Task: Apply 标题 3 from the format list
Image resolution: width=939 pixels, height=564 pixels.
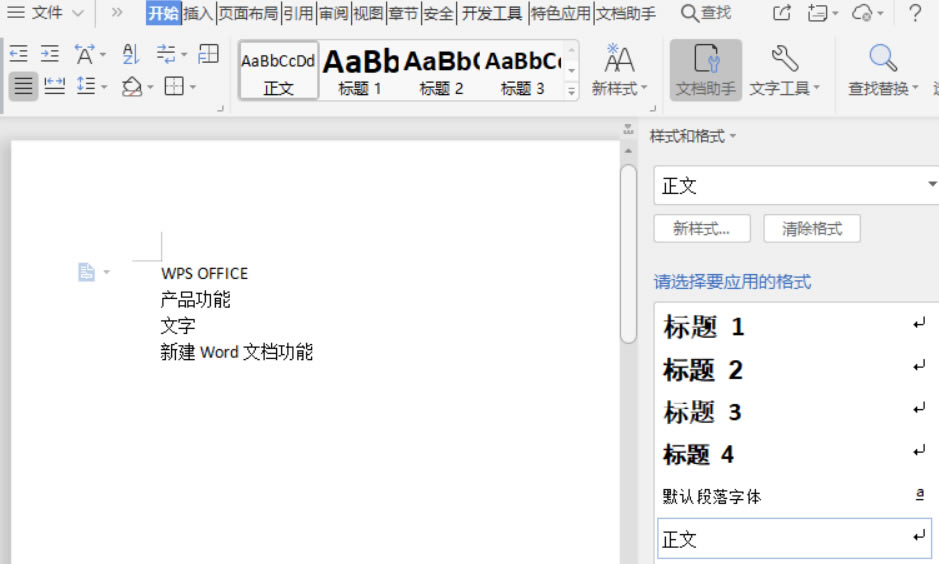Action: pos(794,412)
